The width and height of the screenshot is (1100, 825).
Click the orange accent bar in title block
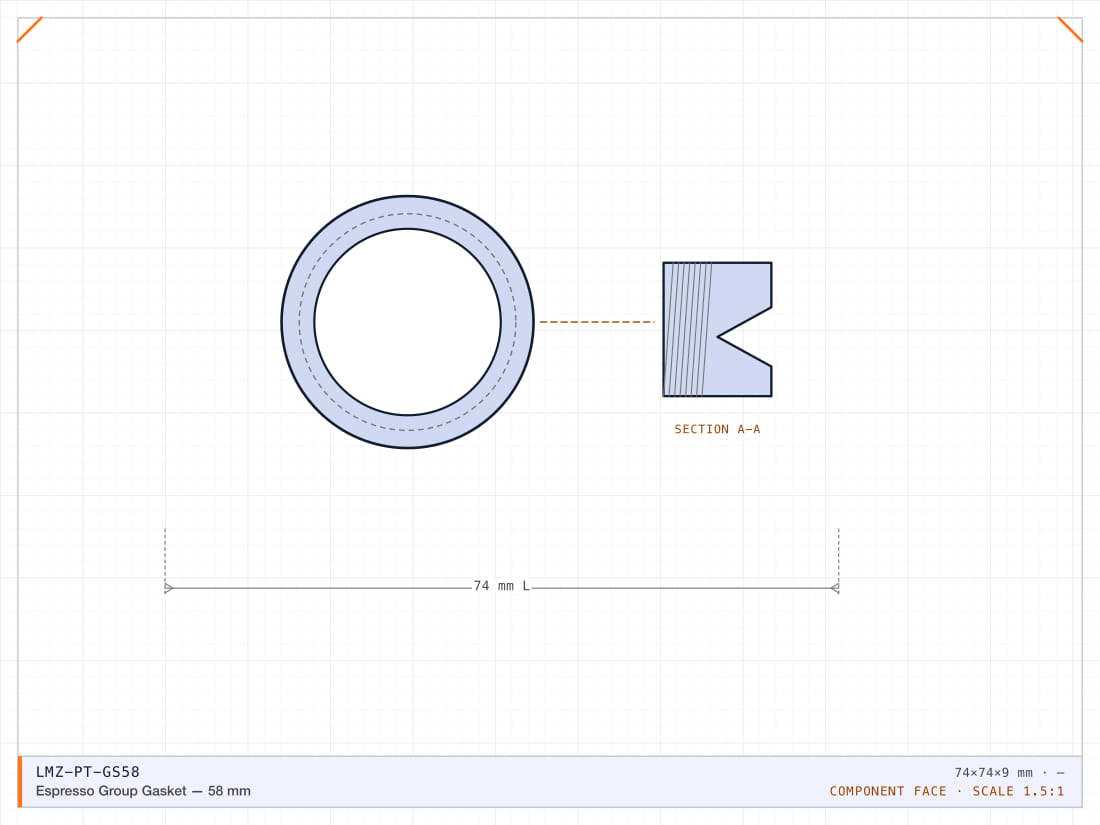coord(20,782)
